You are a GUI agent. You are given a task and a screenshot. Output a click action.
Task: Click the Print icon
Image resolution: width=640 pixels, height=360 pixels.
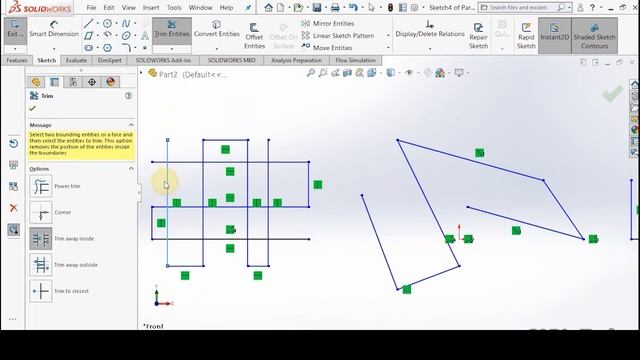click(335, 7)
